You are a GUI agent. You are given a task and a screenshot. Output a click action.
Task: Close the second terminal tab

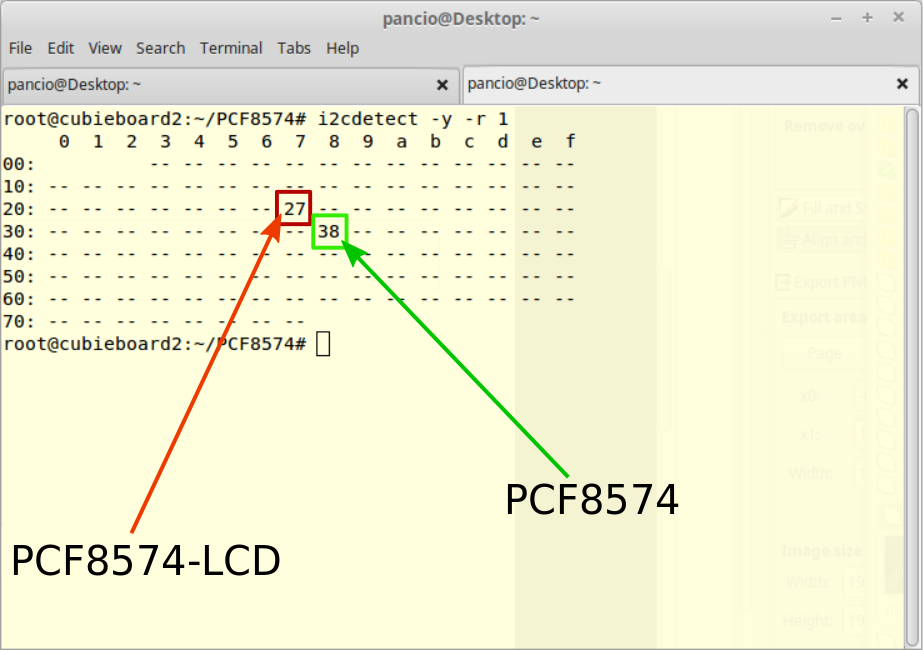(x=902, y=85)
